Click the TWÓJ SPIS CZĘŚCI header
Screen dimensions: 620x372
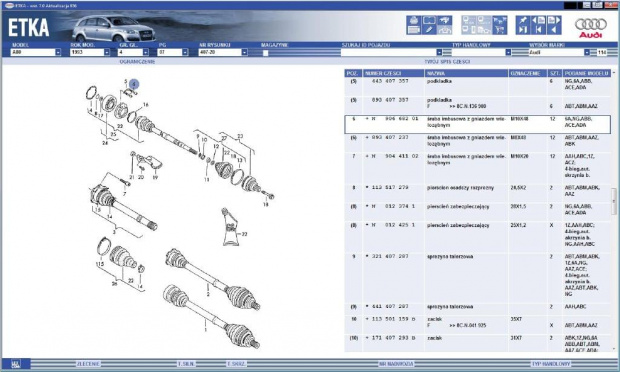(447, 62)
